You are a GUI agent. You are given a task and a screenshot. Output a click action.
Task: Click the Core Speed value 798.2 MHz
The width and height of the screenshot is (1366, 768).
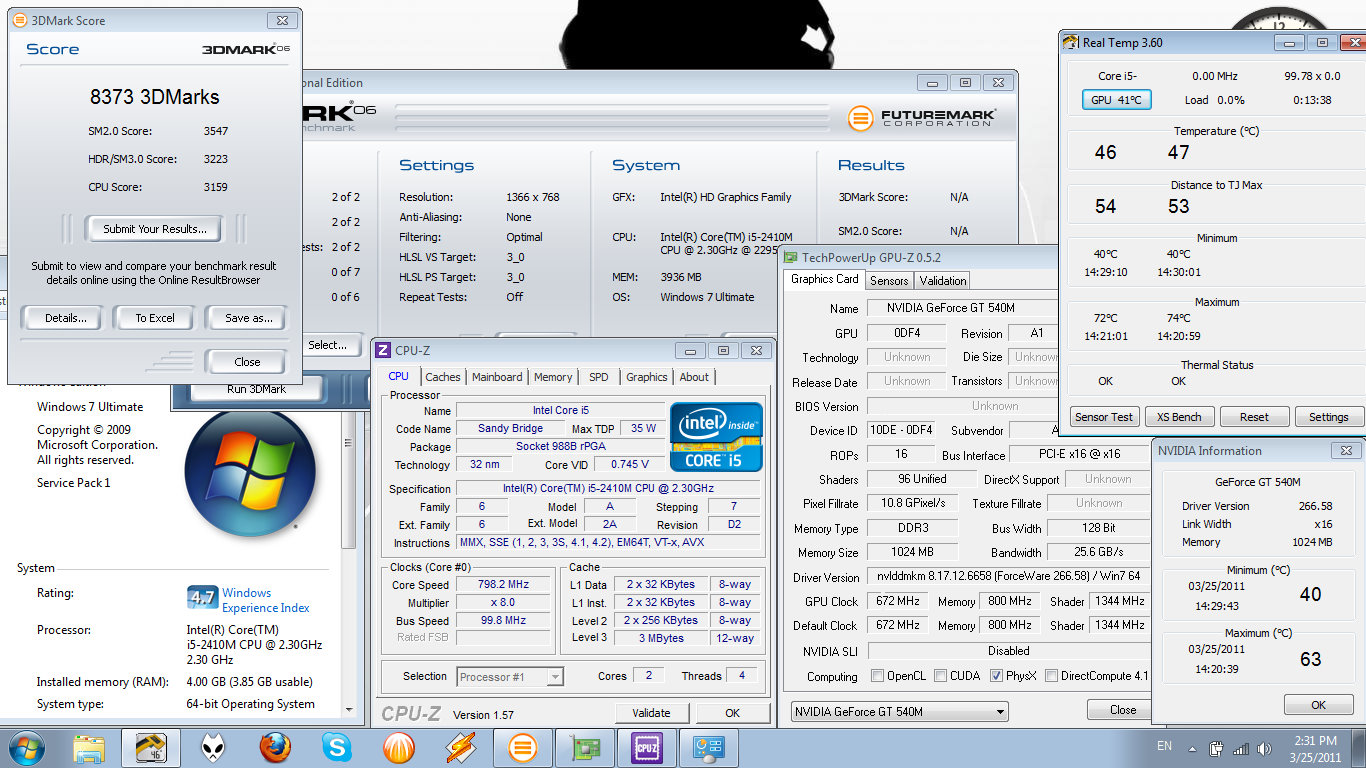pyautogui.click(x=503, y=585)
